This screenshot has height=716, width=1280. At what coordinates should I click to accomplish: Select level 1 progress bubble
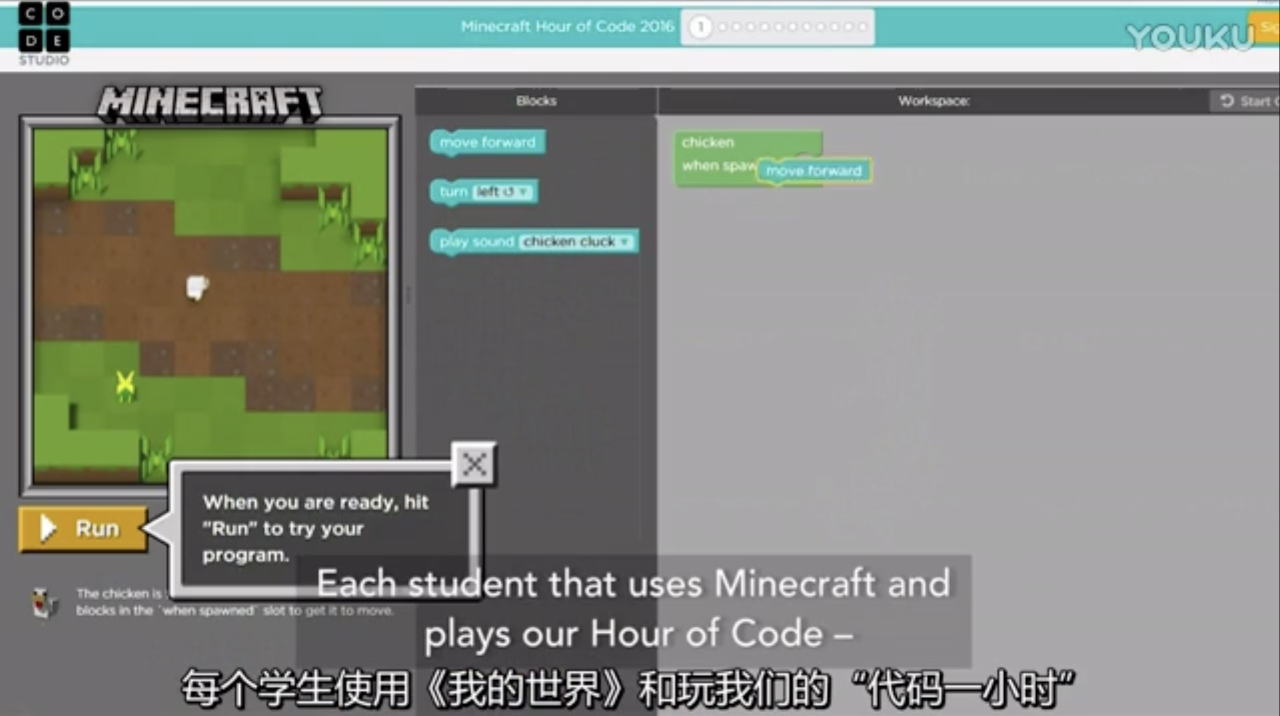[700, 27]
